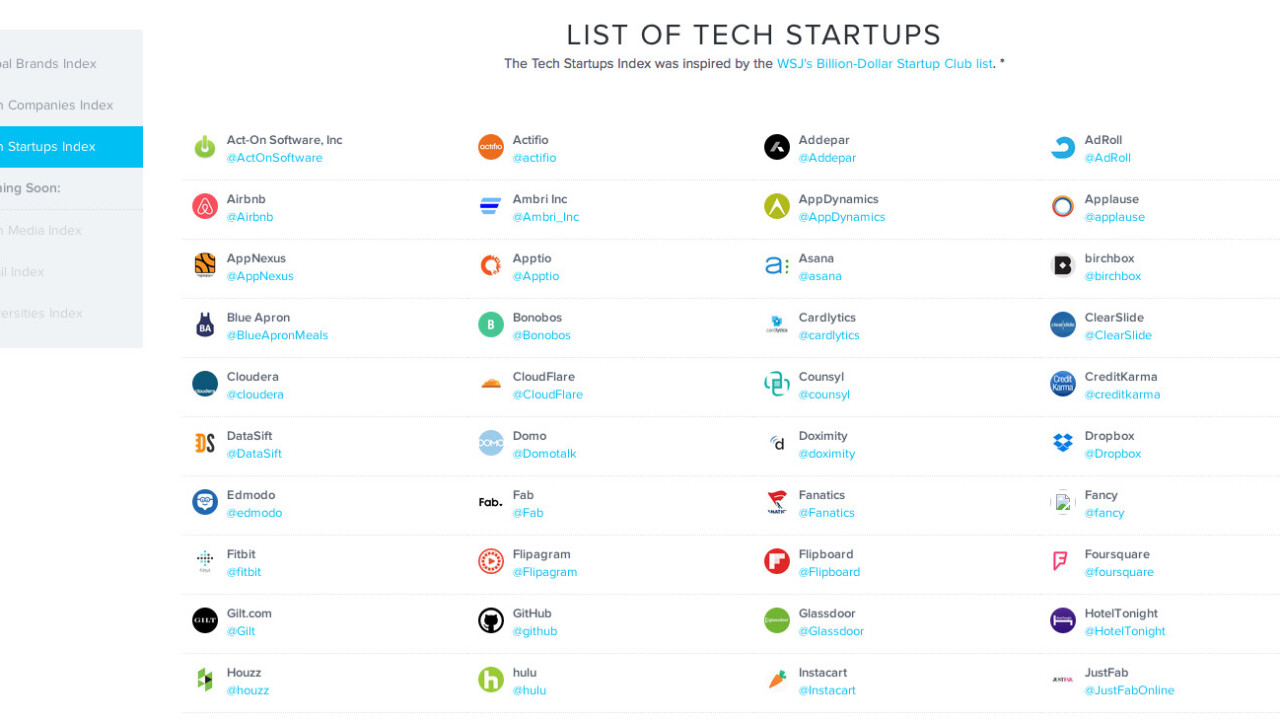The image size is (1280, 720).
Task: Click the hulu logo icon
Action: (x=491, y=680)
